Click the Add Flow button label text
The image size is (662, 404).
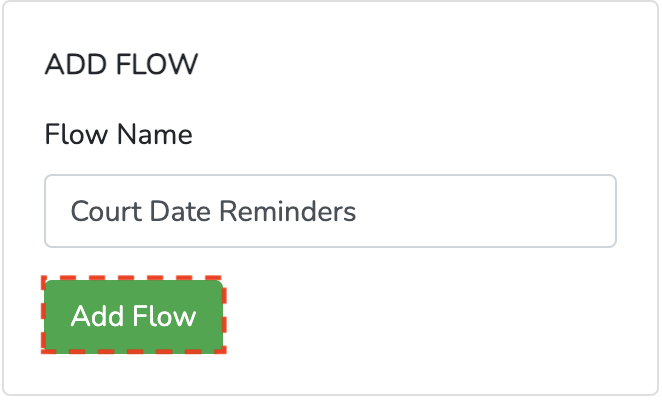point(133,316)
